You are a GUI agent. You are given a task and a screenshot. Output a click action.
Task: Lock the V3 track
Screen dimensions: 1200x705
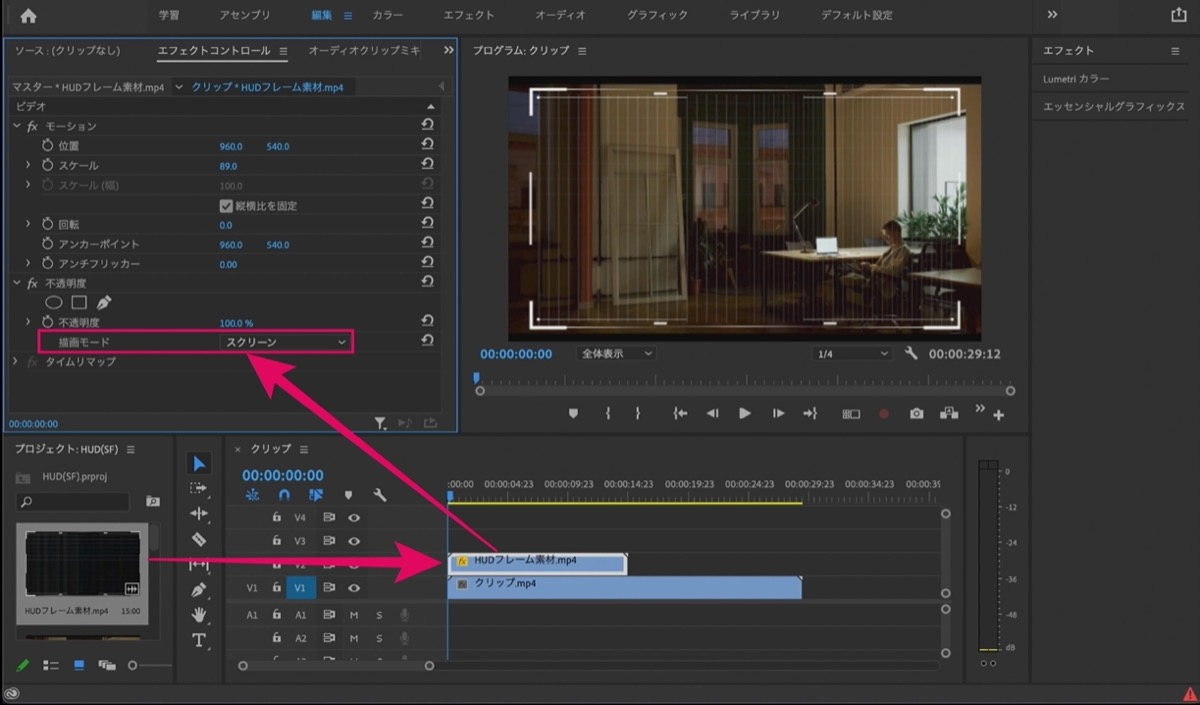[277, 541]
